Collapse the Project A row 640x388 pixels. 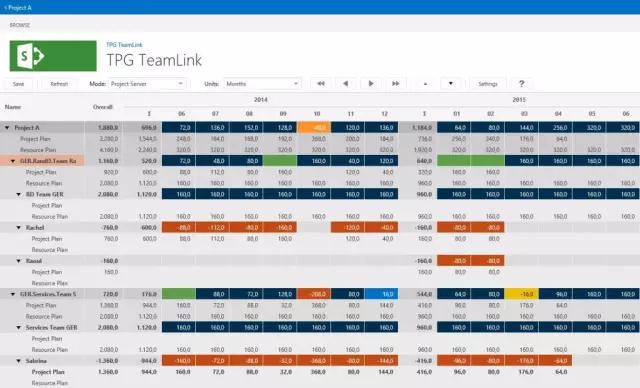(7, 128)
